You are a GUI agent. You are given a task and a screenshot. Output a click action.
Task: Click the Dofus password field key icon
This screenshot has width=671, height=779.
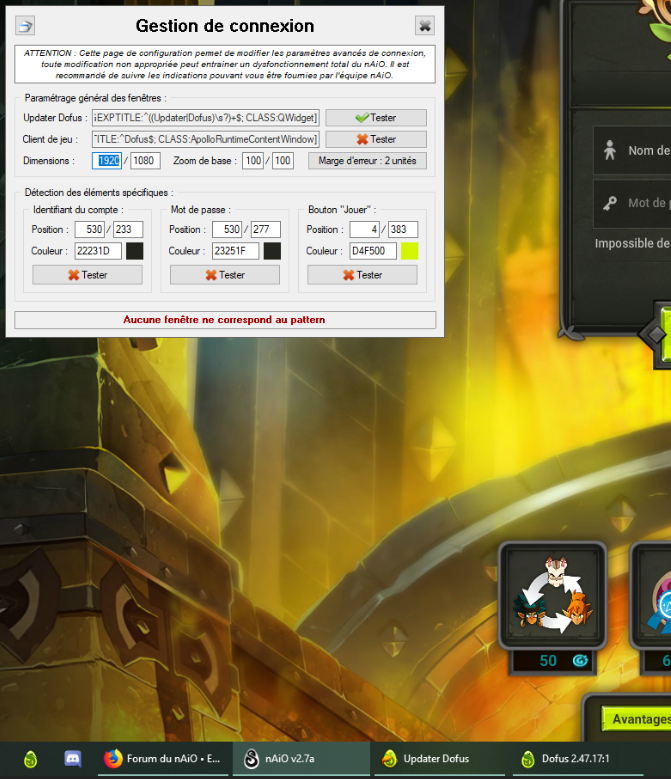pyautogui.click(x=610, y=203)
